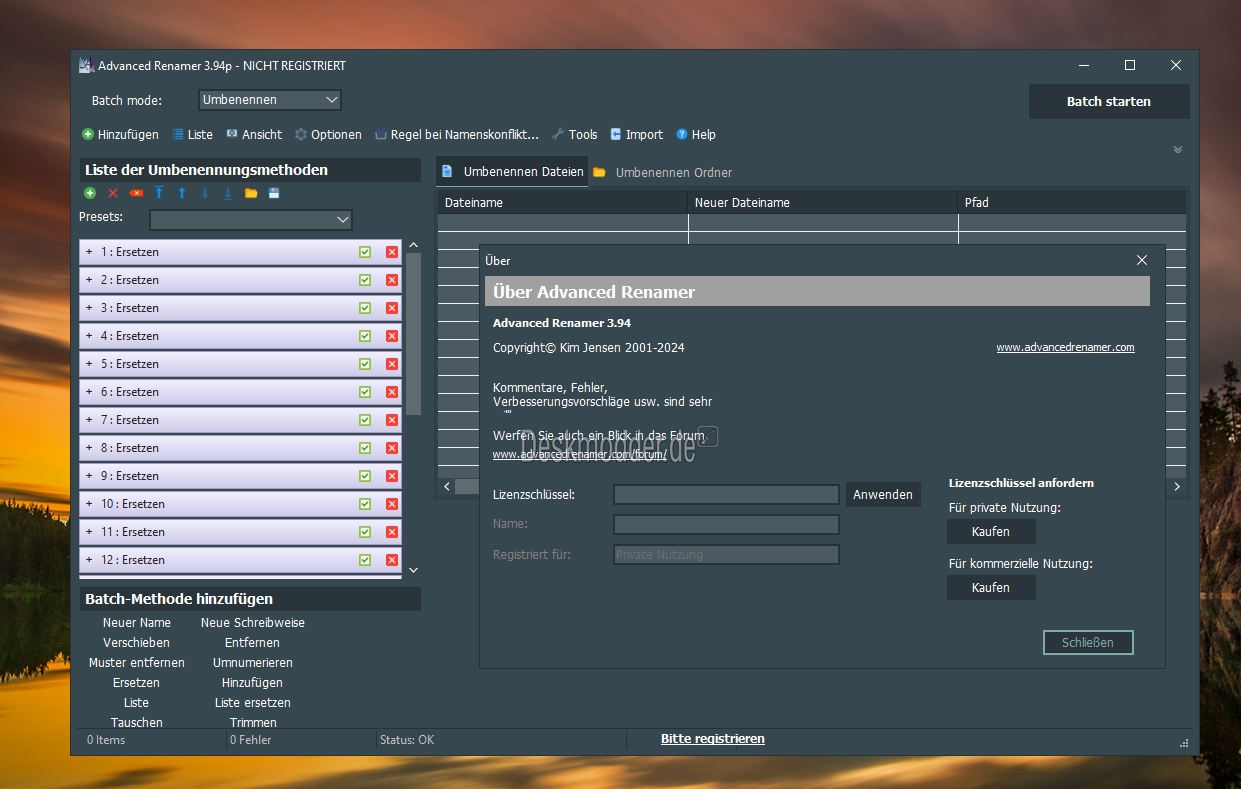
Task: Disable method 5 : Ersetzen via green checkbox
Action: tap(365, 364)
